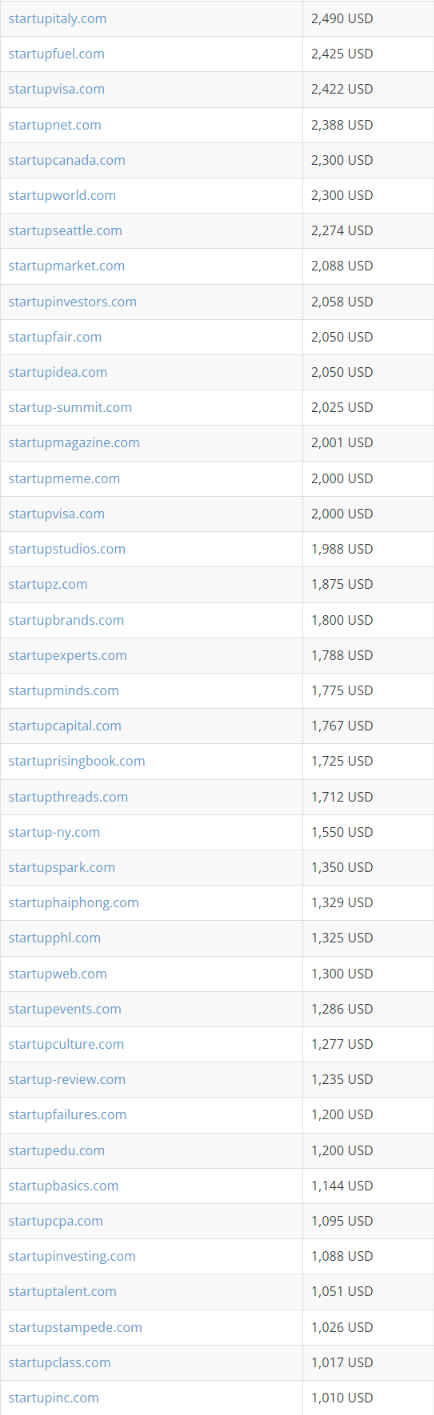Open startupnet.com domain entry
Image resolution: width=434 pixels, height=1415 pixels.
tap(54, 125)
